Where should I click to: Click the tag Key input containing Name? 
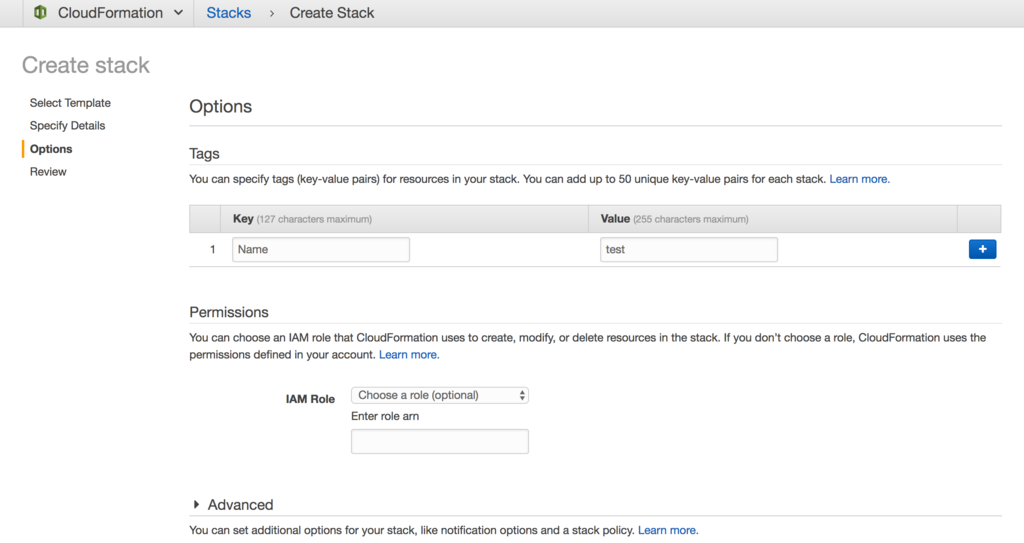321,250
